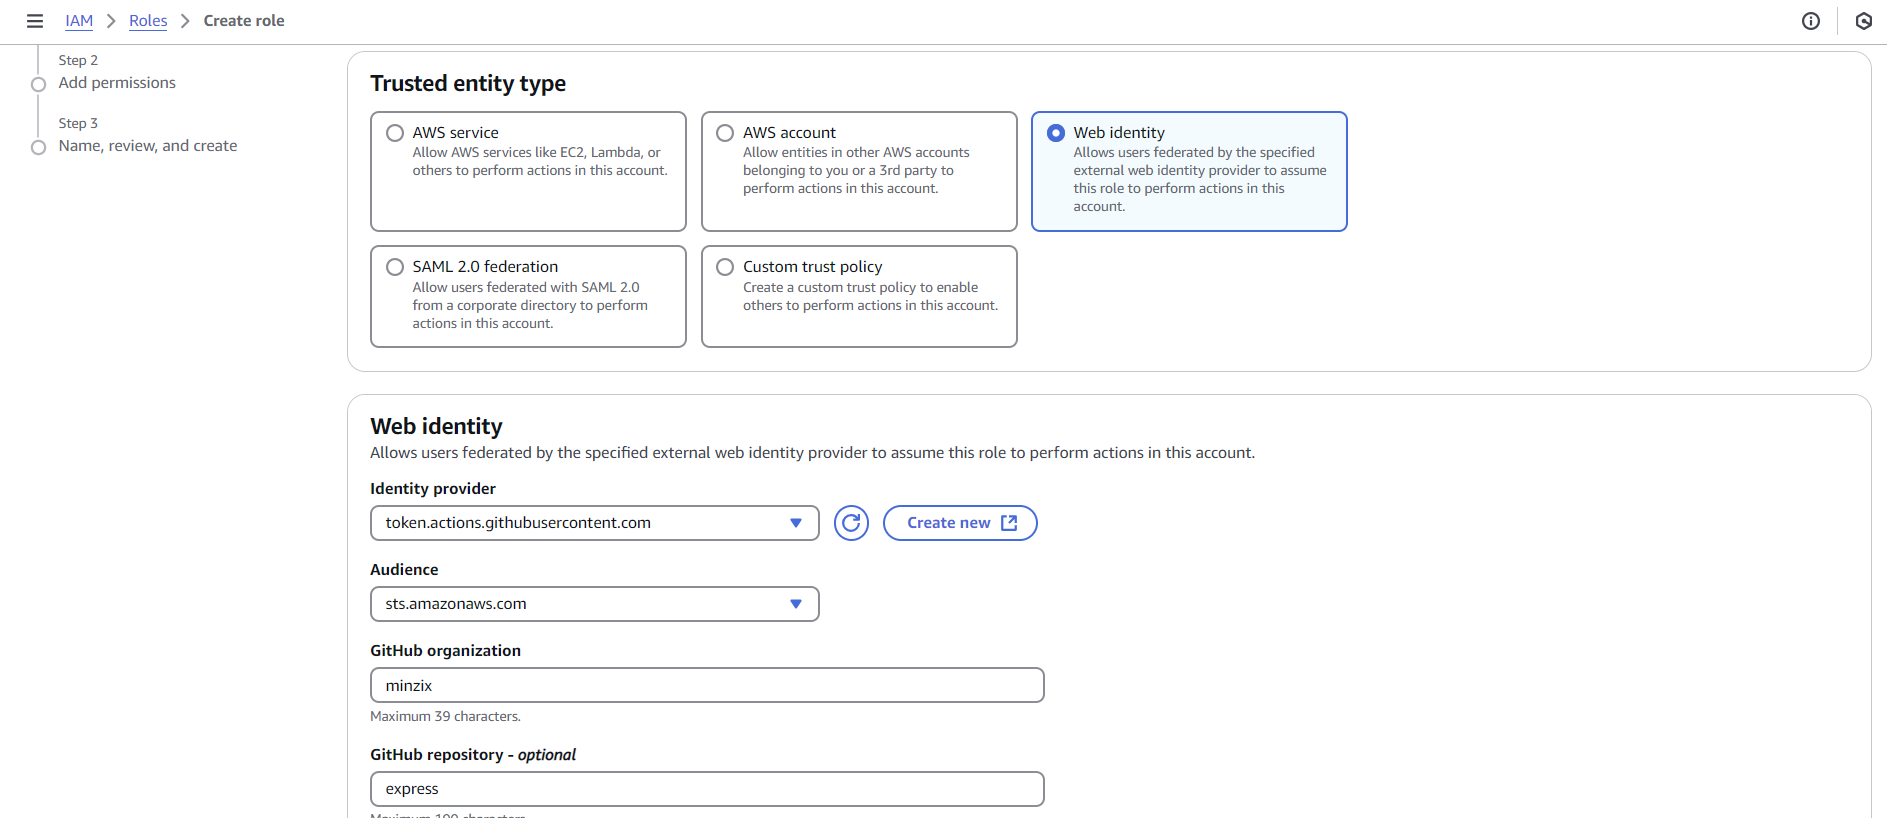Go to the Roles breadcrumb link
Viewport: 1887px width, 818px height.
pos(148,21)
